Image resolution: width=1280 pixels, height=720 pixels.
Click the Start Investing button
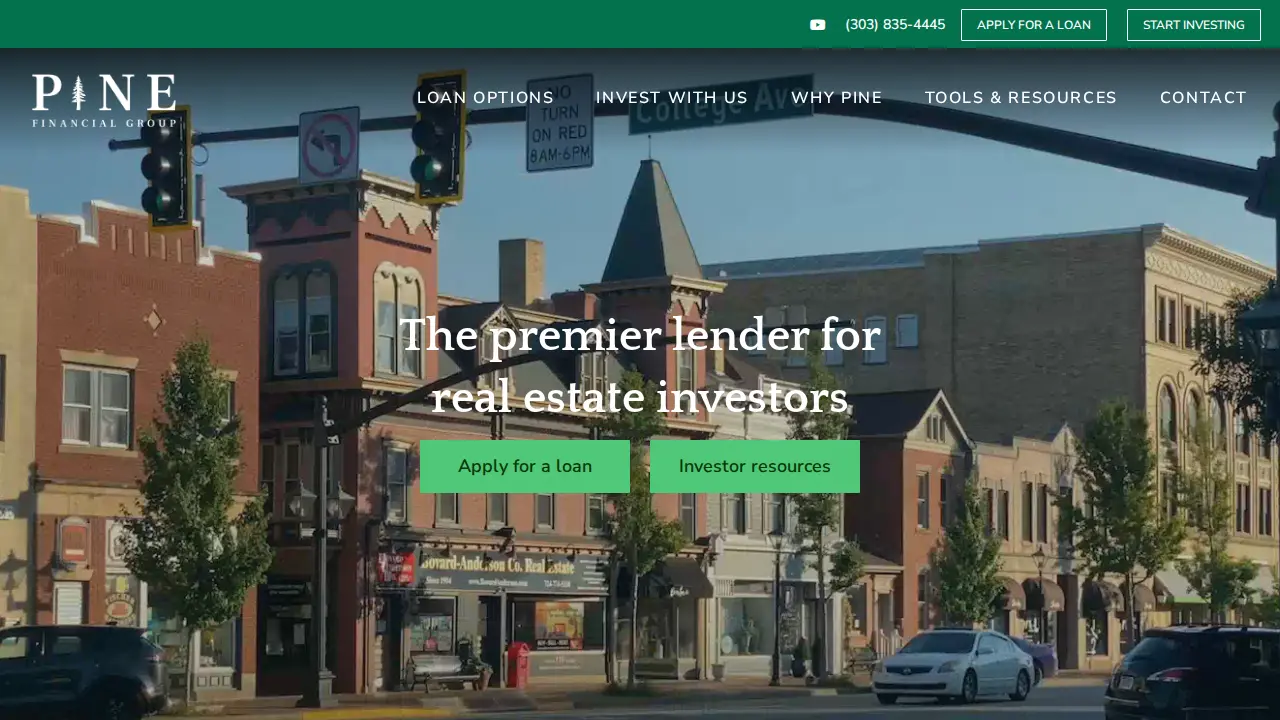click(x=1194, y=25)
